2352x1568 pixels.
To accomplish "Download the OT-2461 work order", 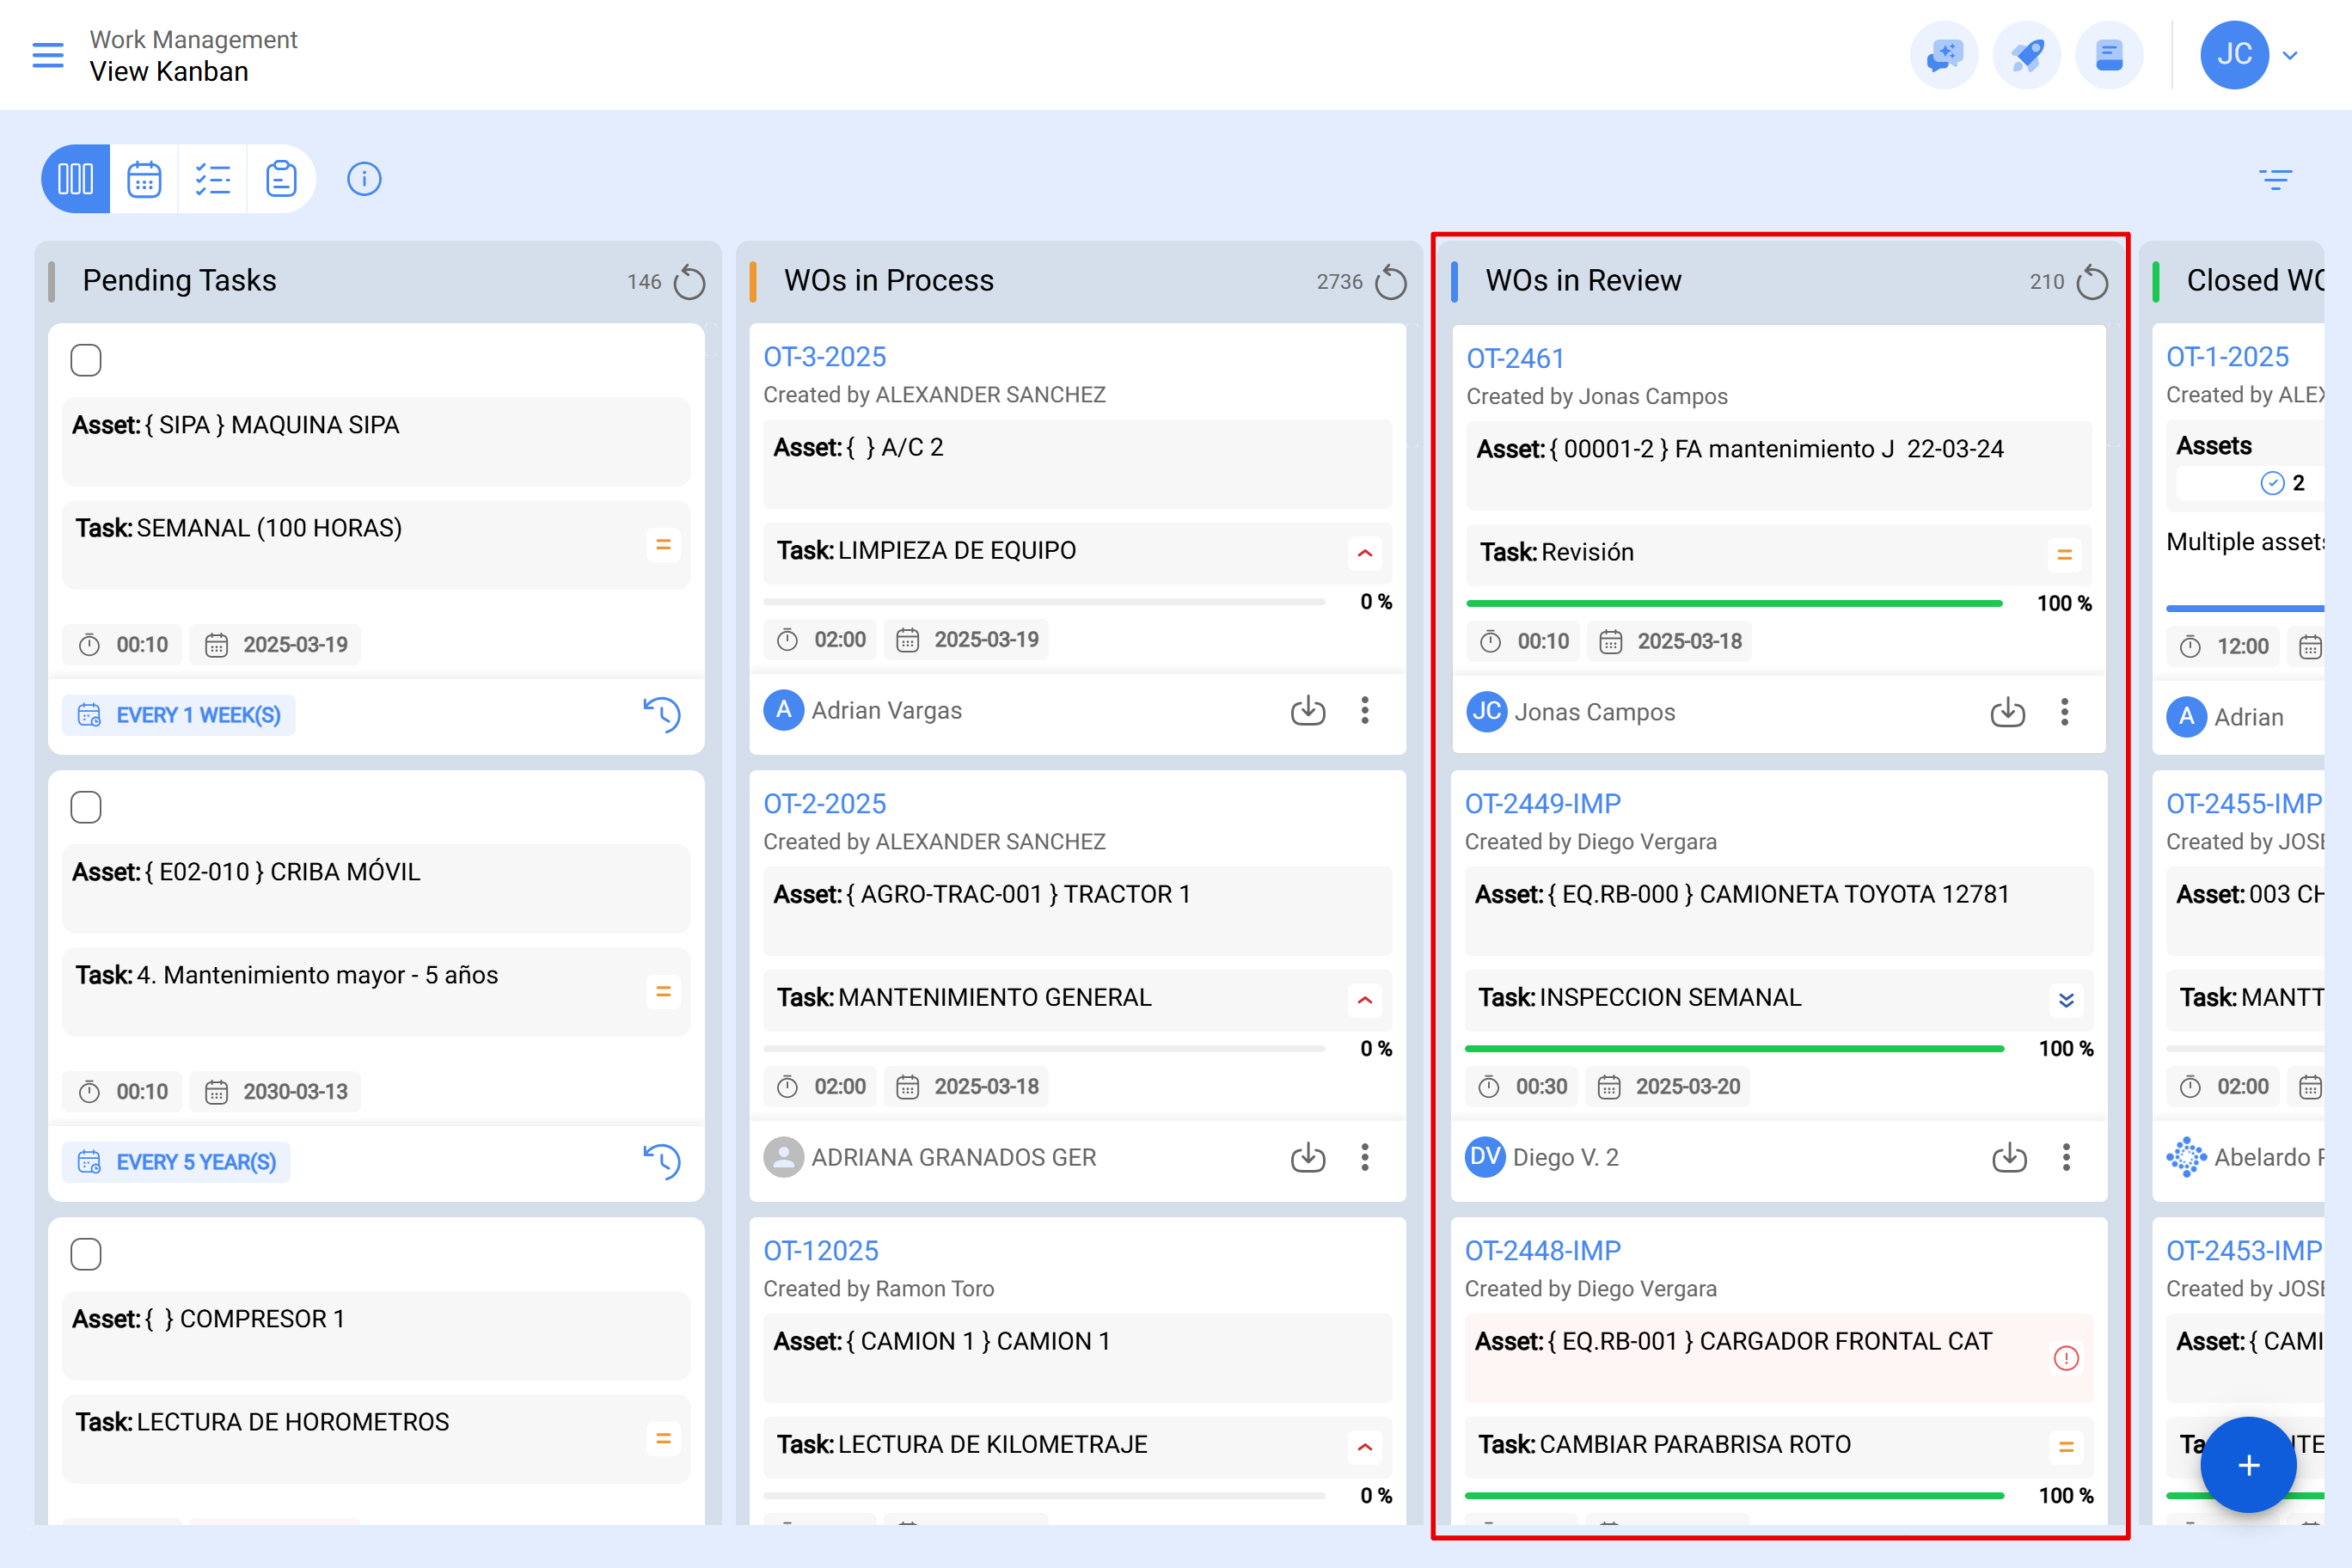I will (2008, 712).
